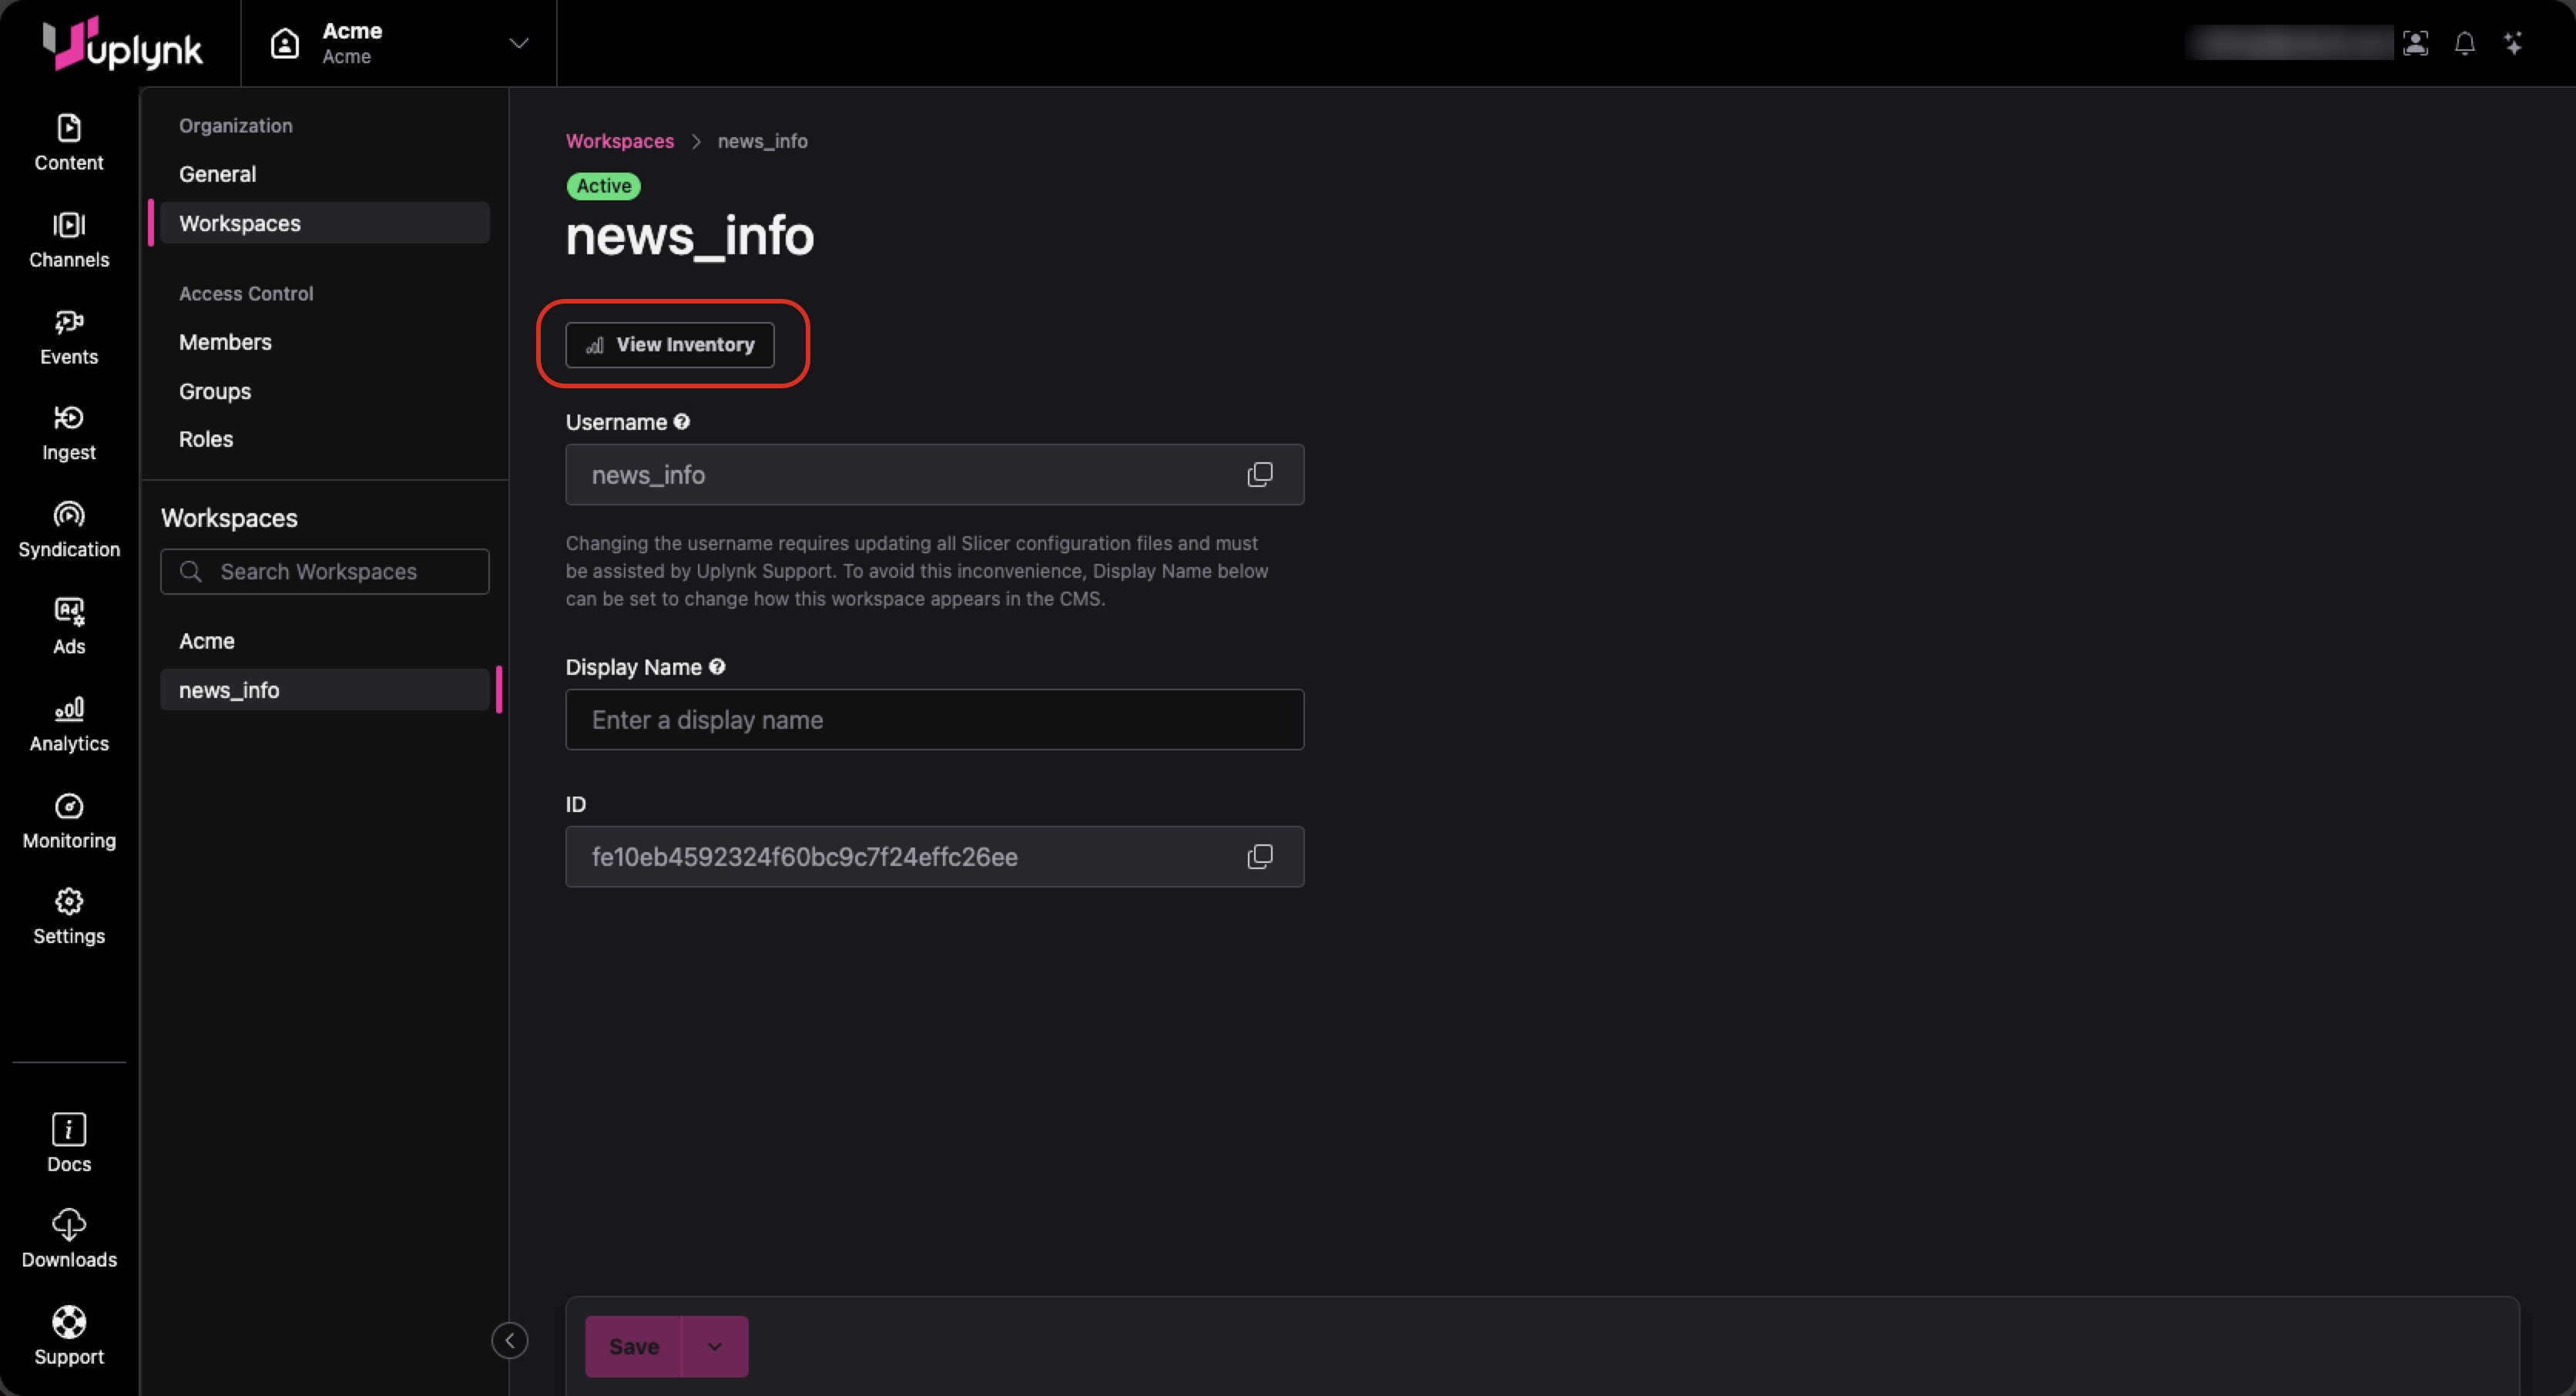Expand the Acme organization switcher dropdown
The width and height of the screenshot is (2576, 1396).
[x=518, y=43]
